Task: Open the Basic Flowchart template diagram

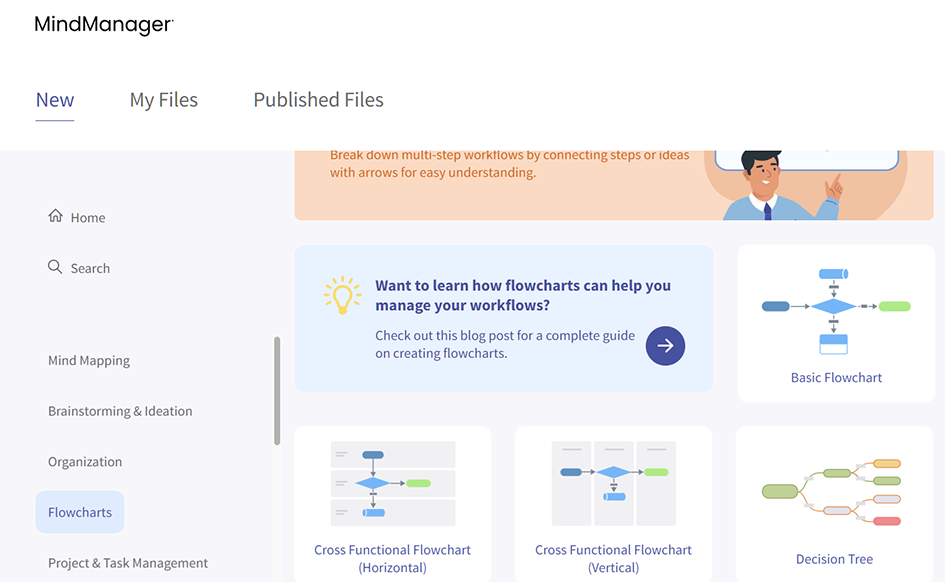Action: tap(835, 311)
